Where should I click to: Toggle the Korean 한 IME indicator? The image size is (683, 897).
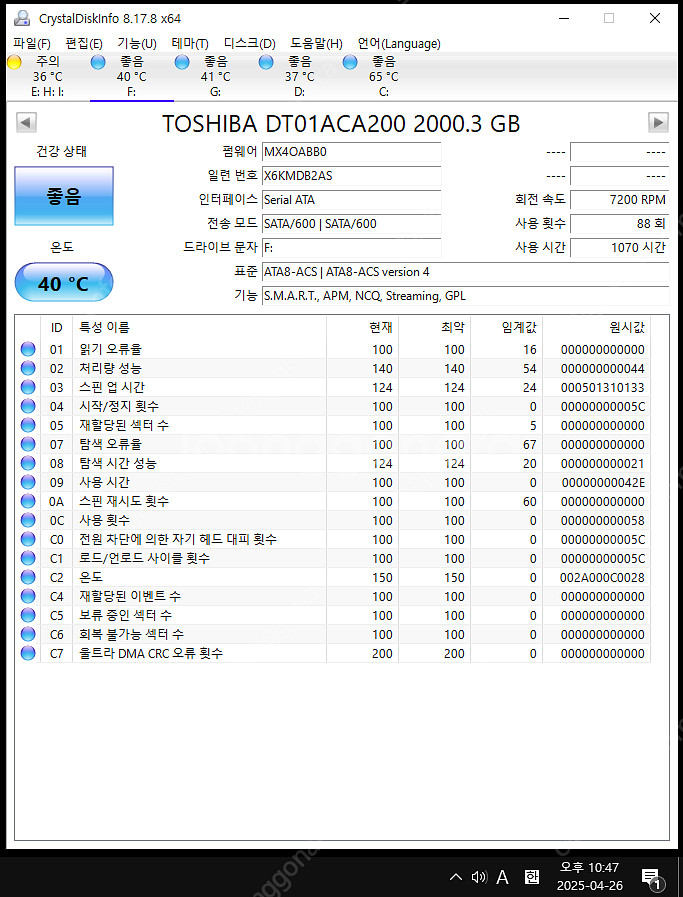[531, 876]
